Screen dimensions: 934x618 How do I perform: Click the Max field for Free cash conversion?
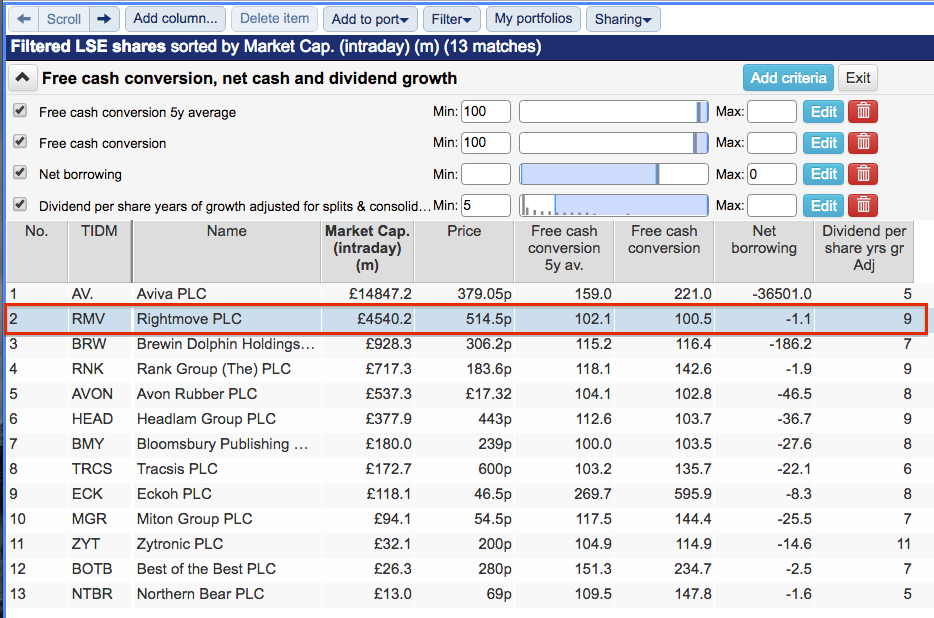[772, 143]
